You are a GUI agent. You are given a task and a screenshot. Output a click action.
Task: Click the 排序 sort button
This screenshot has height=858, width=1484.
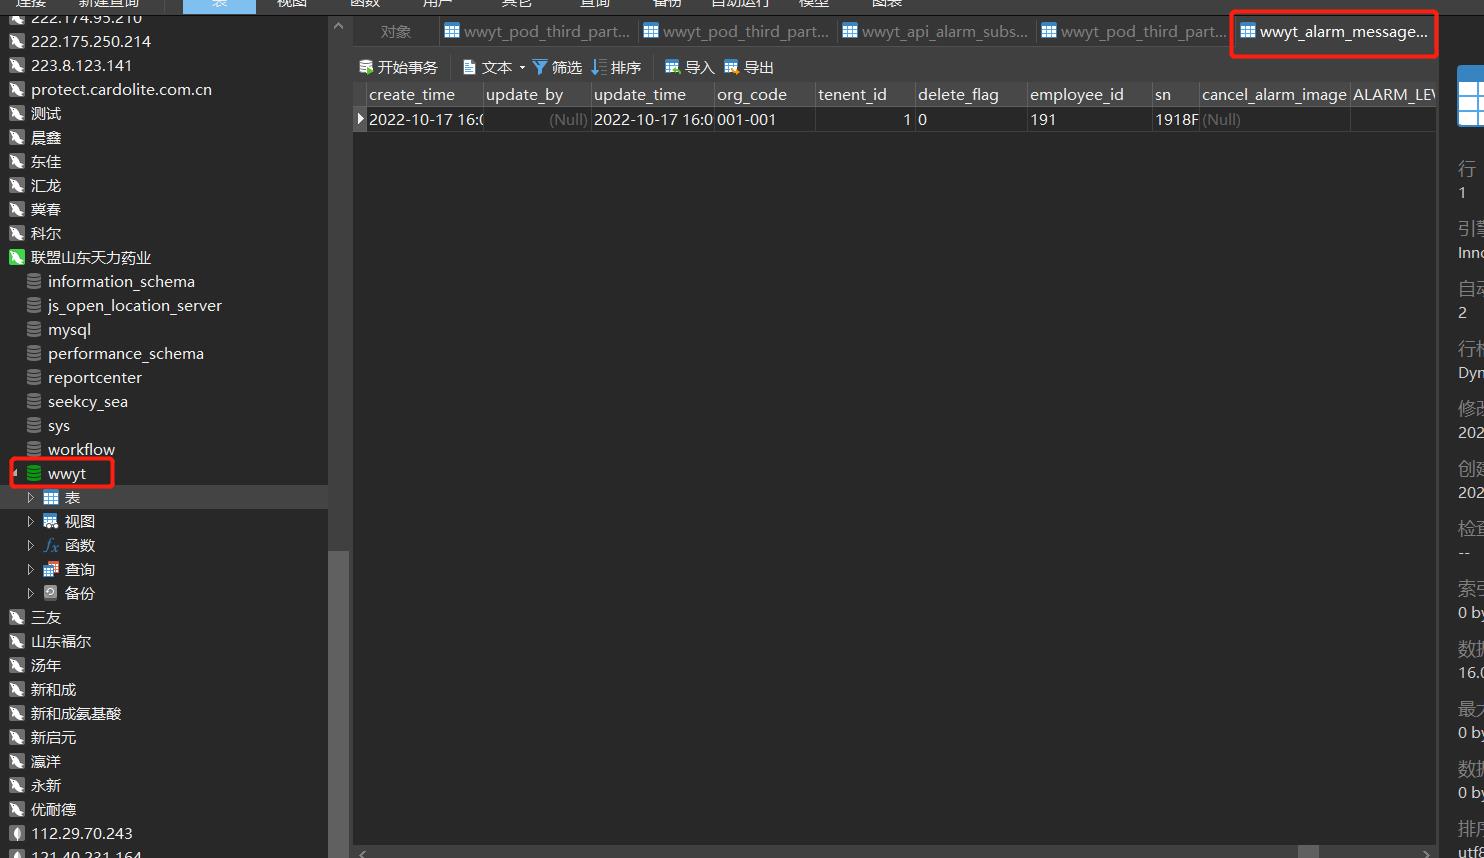click(x=616, y=67)
